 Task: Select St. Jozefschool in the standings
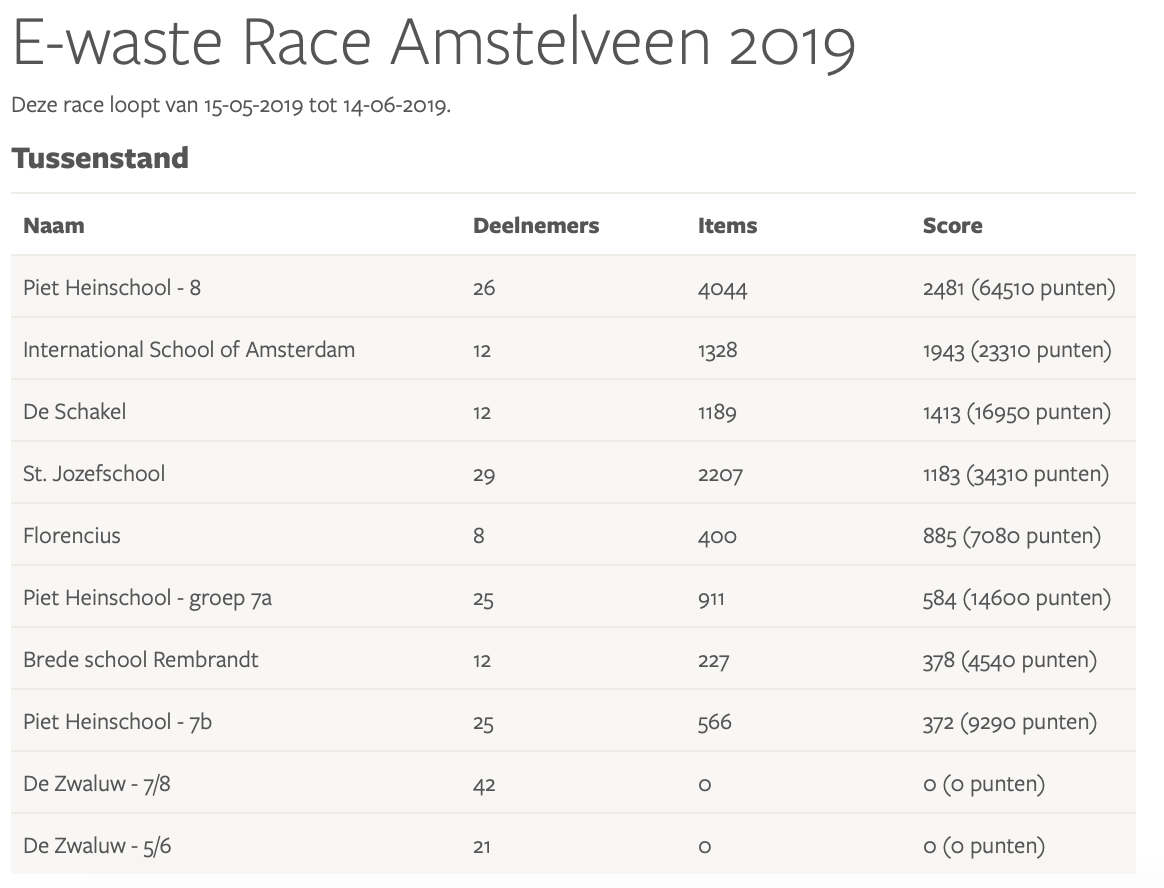(x=94, y=474)
